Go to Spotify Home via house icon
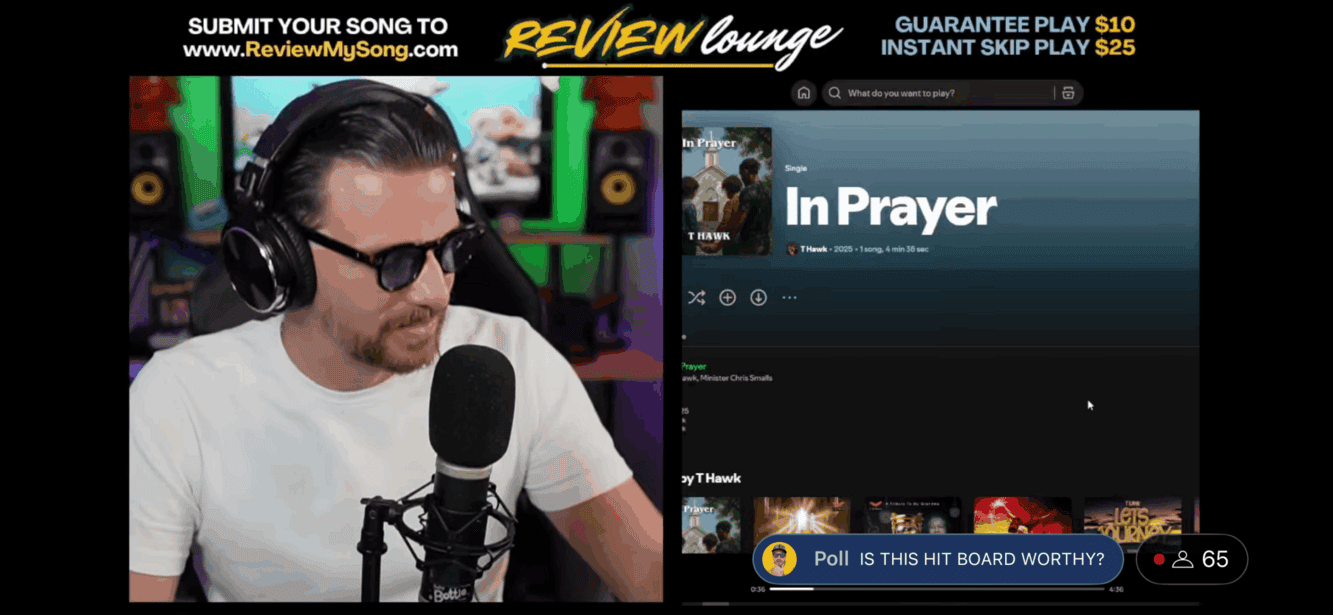This screenshot has height=615, width=1333. (803, 93)
